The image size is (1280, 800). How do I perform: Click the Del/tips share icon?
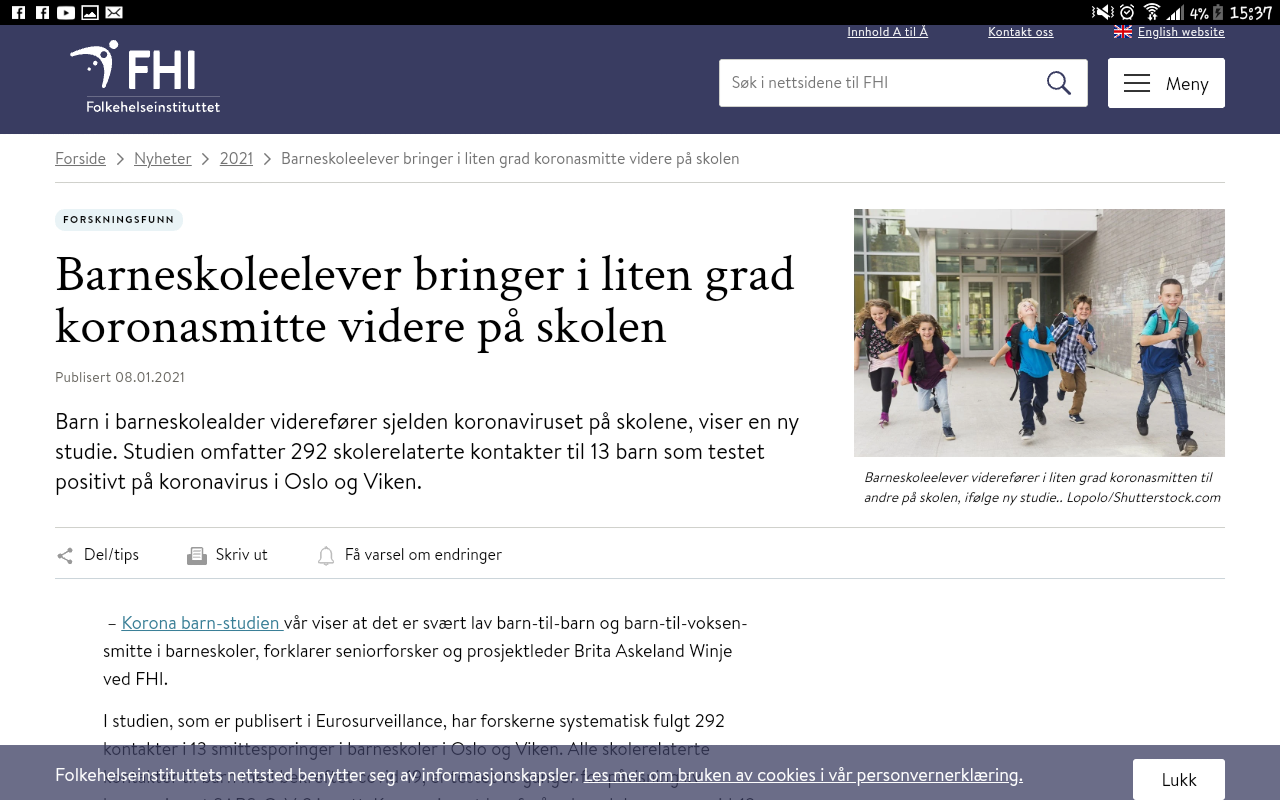pos(65,556)
